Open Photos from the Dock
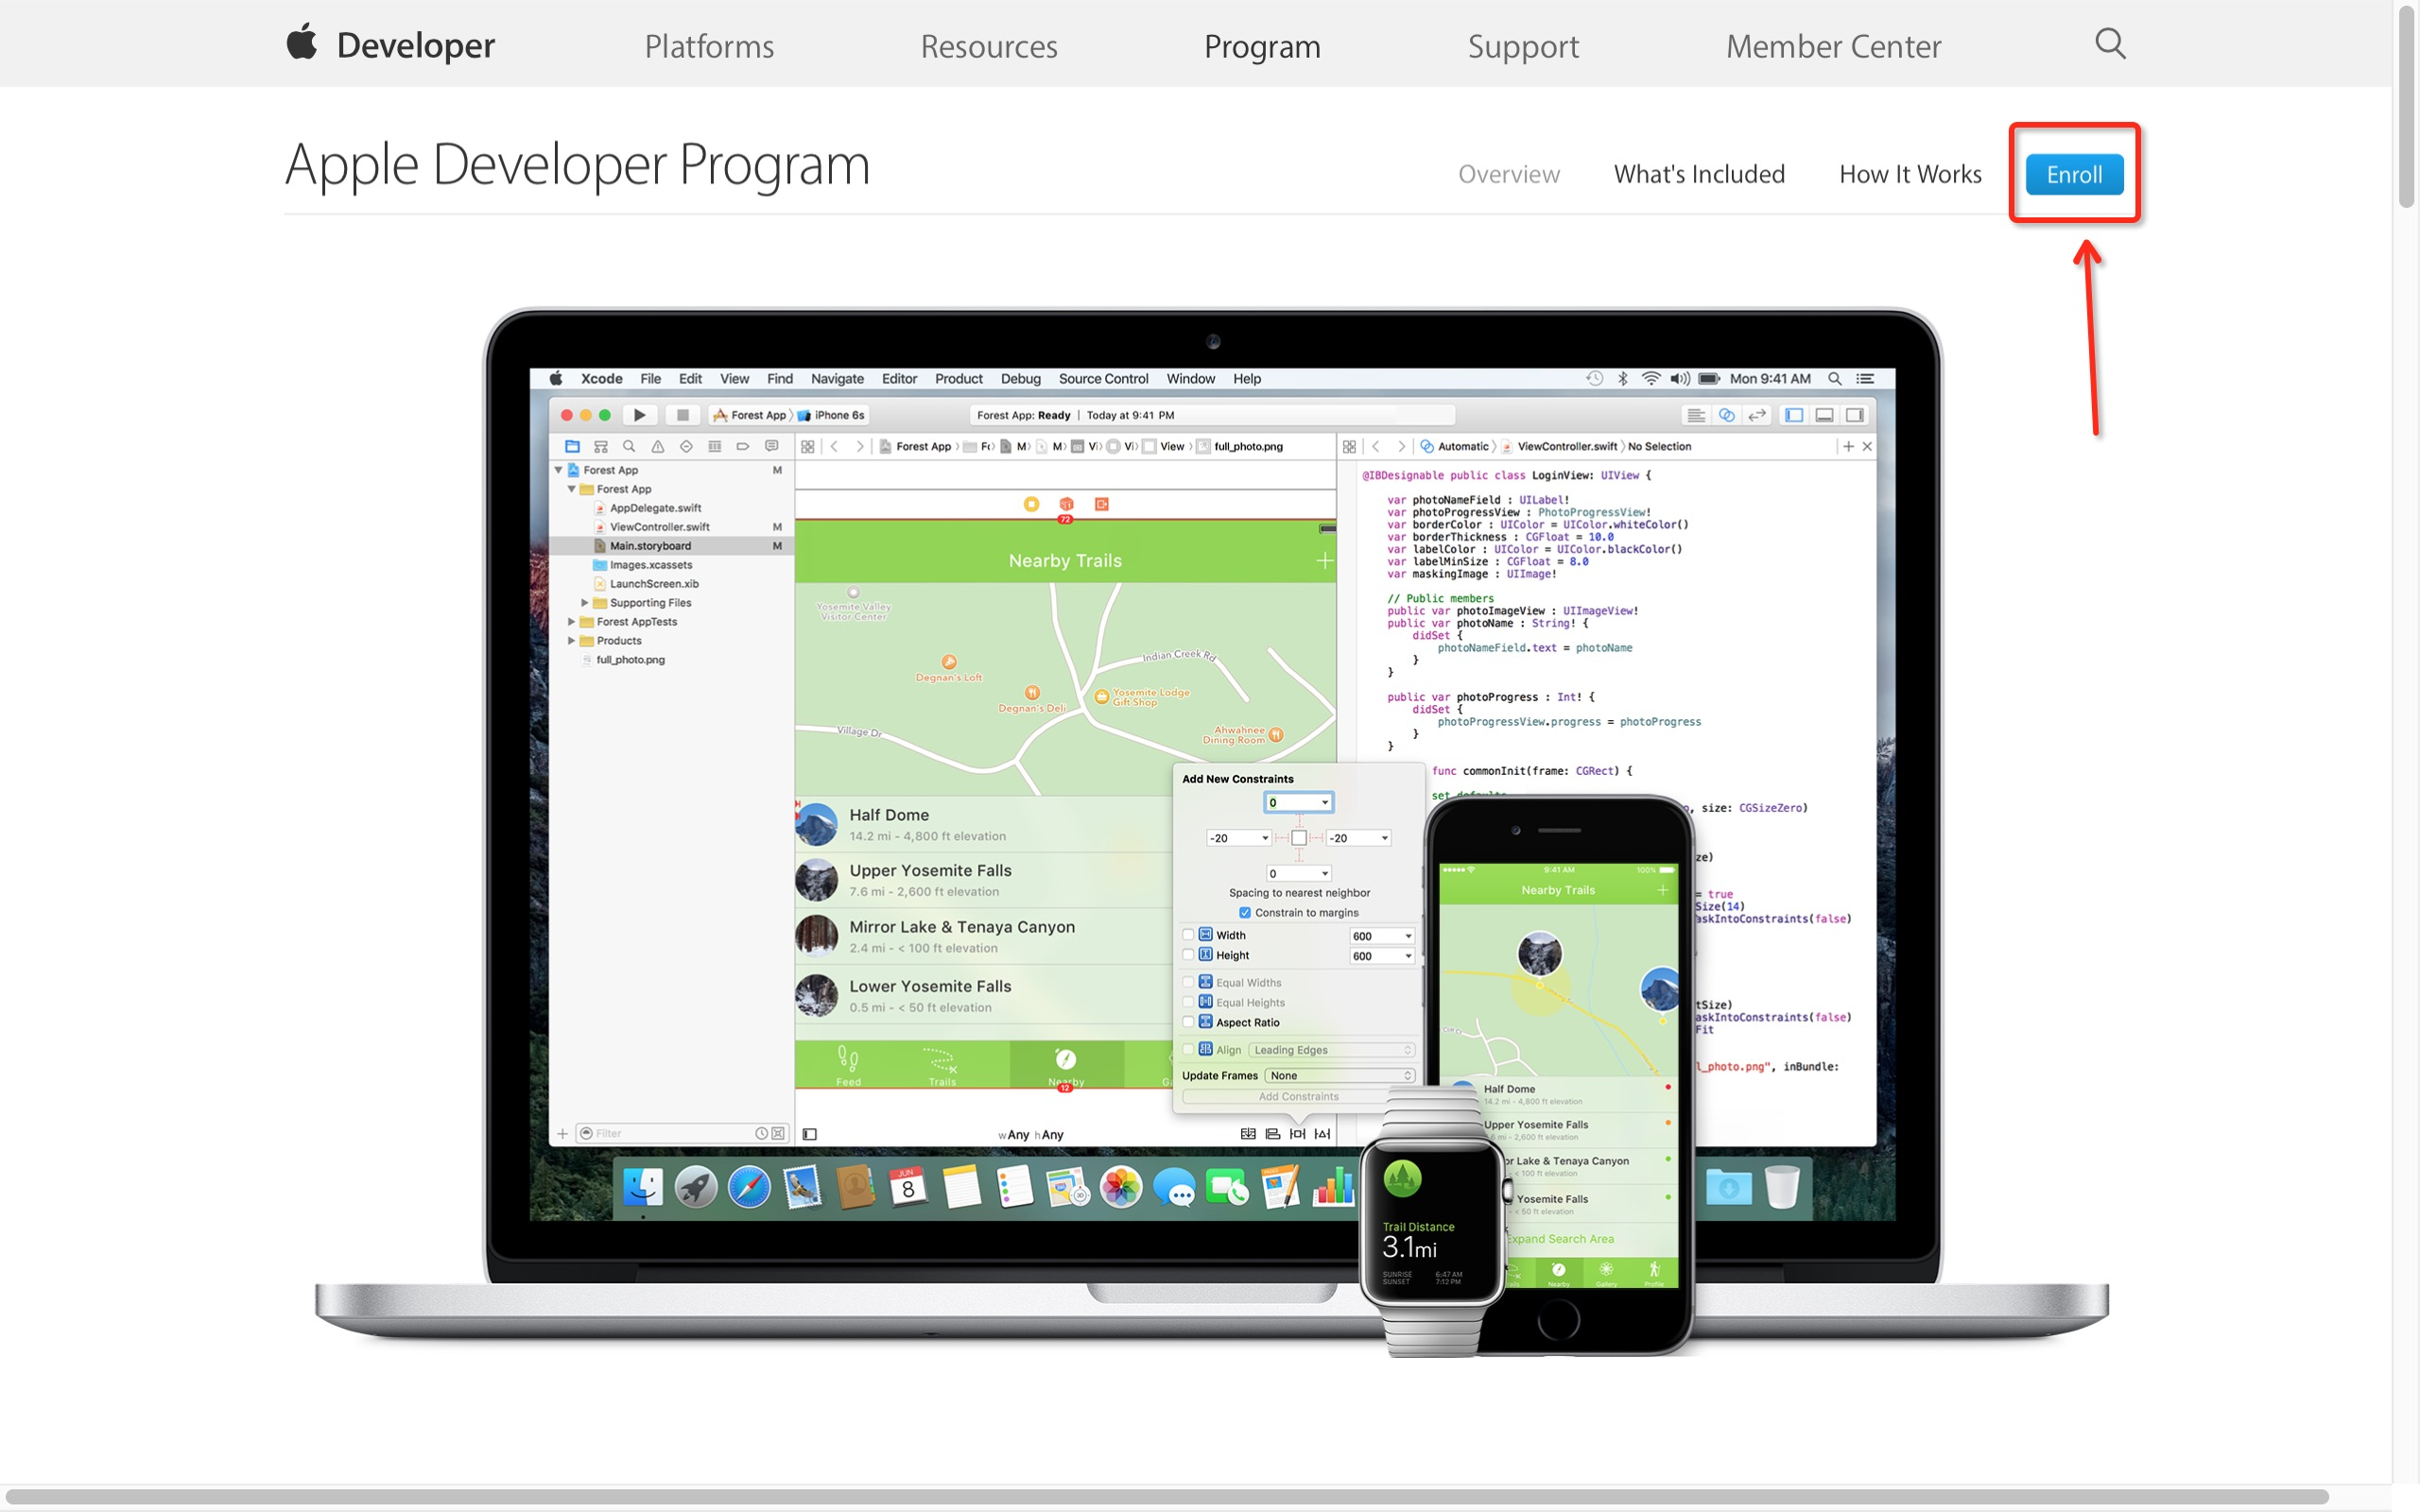 pyautogui.click(x=1121, y=1188)
